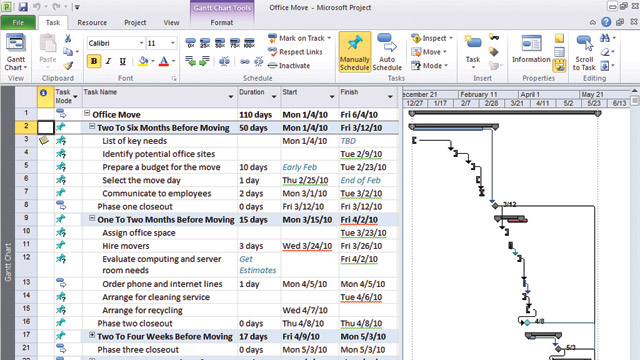This screenshot has height=360, width=640.
Task: Pick background fill color bucket
Action: pos(143,61)
